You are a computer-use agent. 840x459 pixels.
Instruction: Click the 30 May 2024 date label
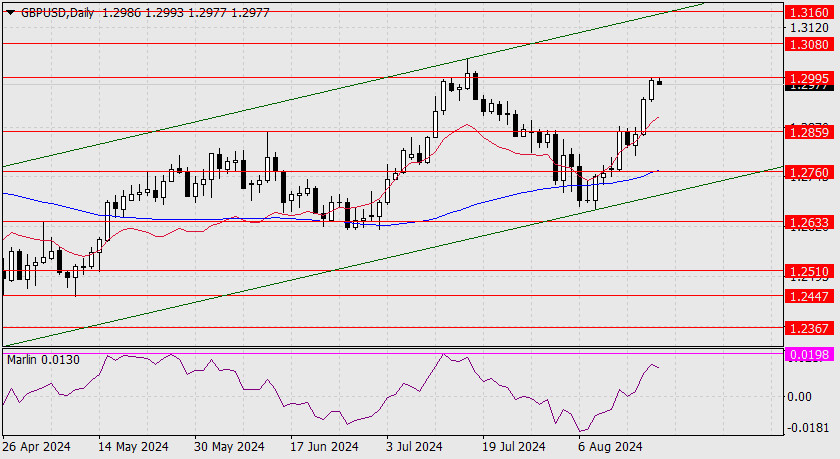click(x=229, y=446)
